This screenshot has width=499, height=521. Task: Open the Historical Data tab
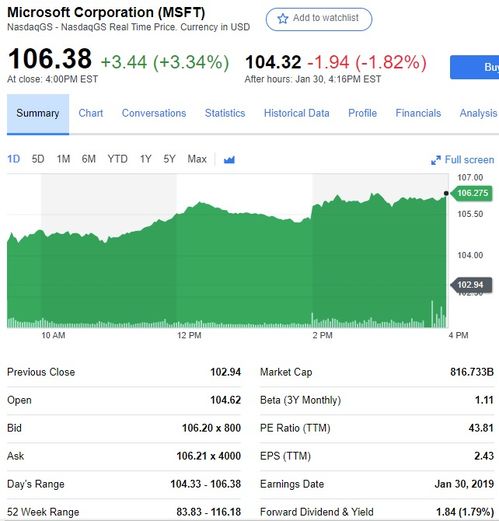pos(297,113)
